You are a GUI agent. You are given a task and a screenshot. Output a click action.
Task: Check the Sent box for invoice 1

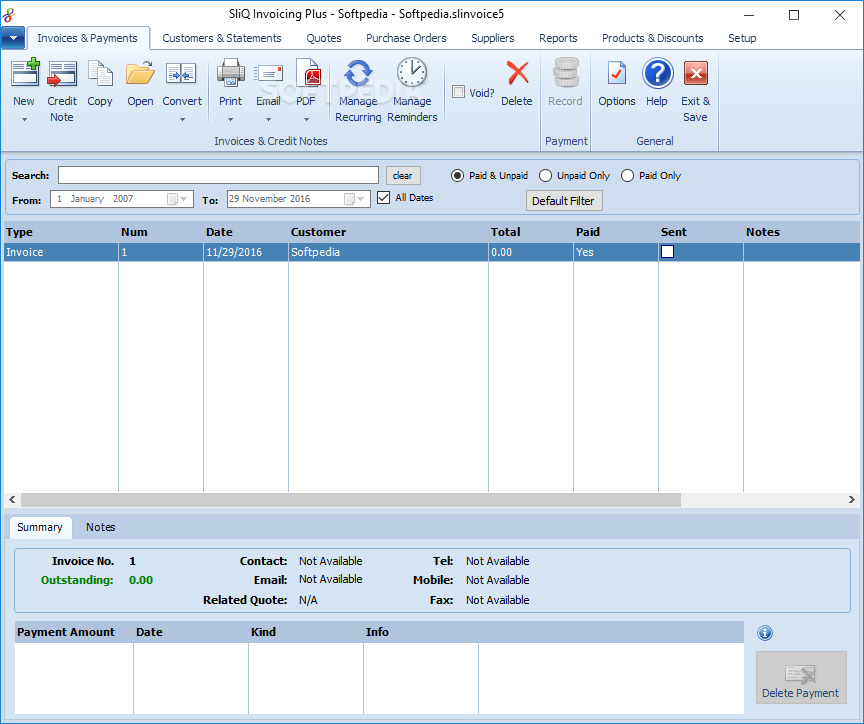coord(667,252)
